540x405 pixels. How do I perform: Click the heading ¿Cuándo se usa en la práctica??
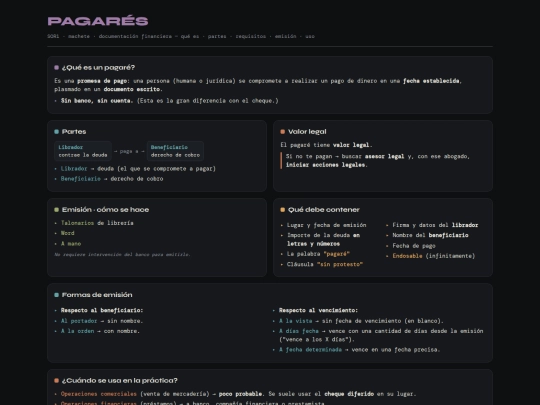click(120, 381)
